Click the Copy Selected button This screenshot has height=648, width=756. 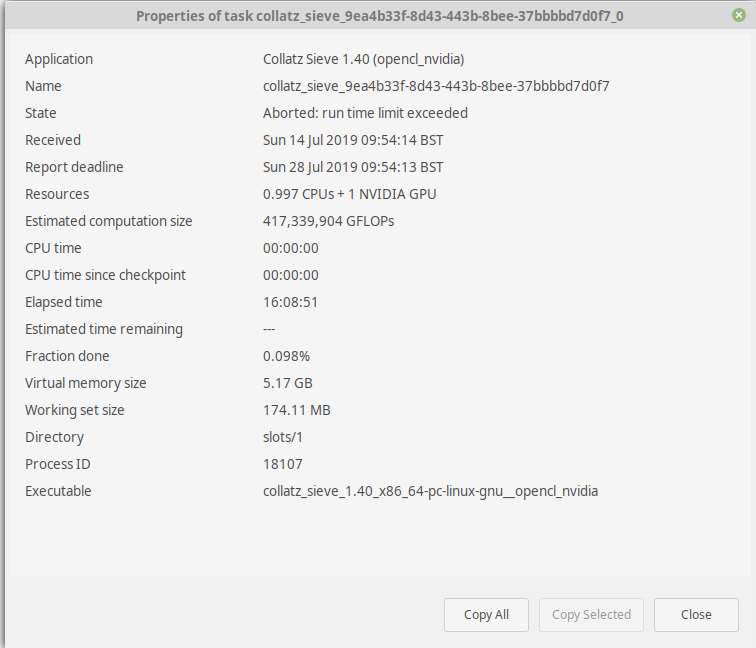[x=591, y=615]
